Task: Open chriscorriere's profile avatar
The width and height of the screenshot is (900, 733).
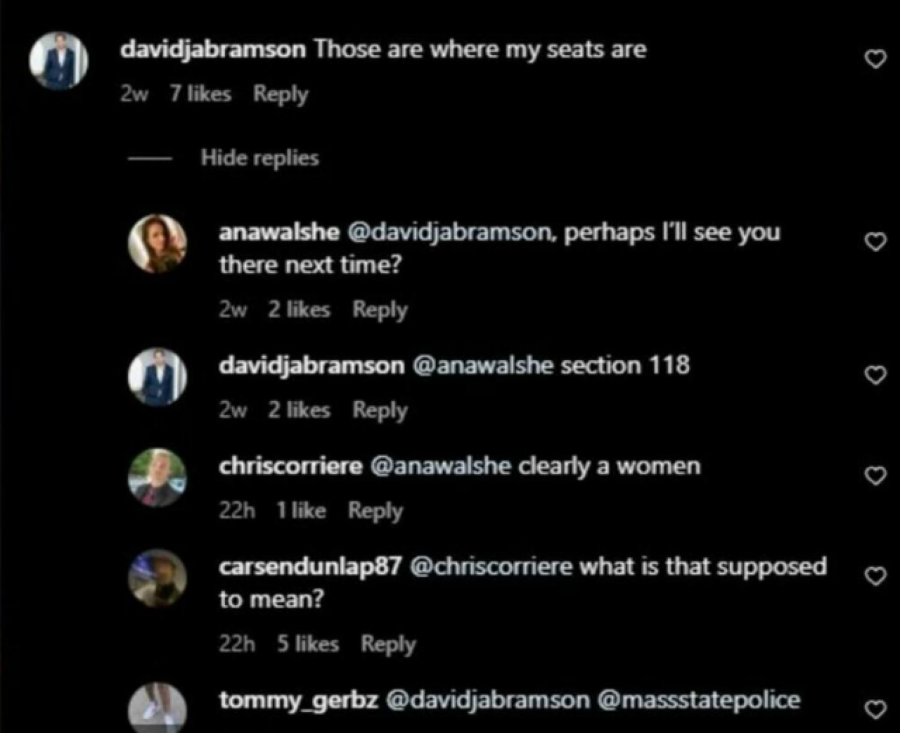Action: (157, 478)
